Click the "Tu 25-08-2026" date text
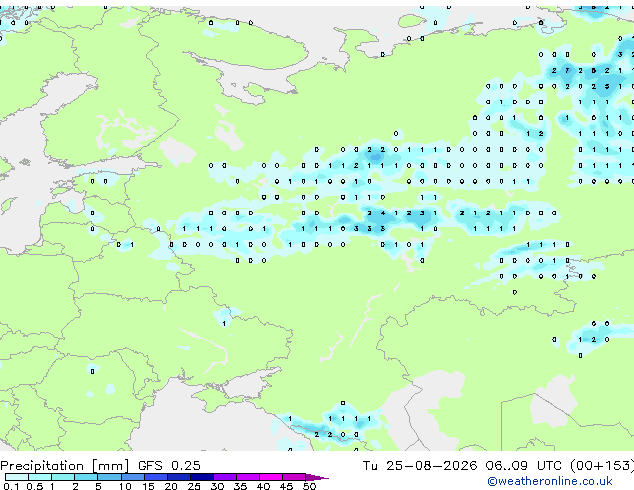The width and height of the screenshot is (634, 490). click(419, 466)
